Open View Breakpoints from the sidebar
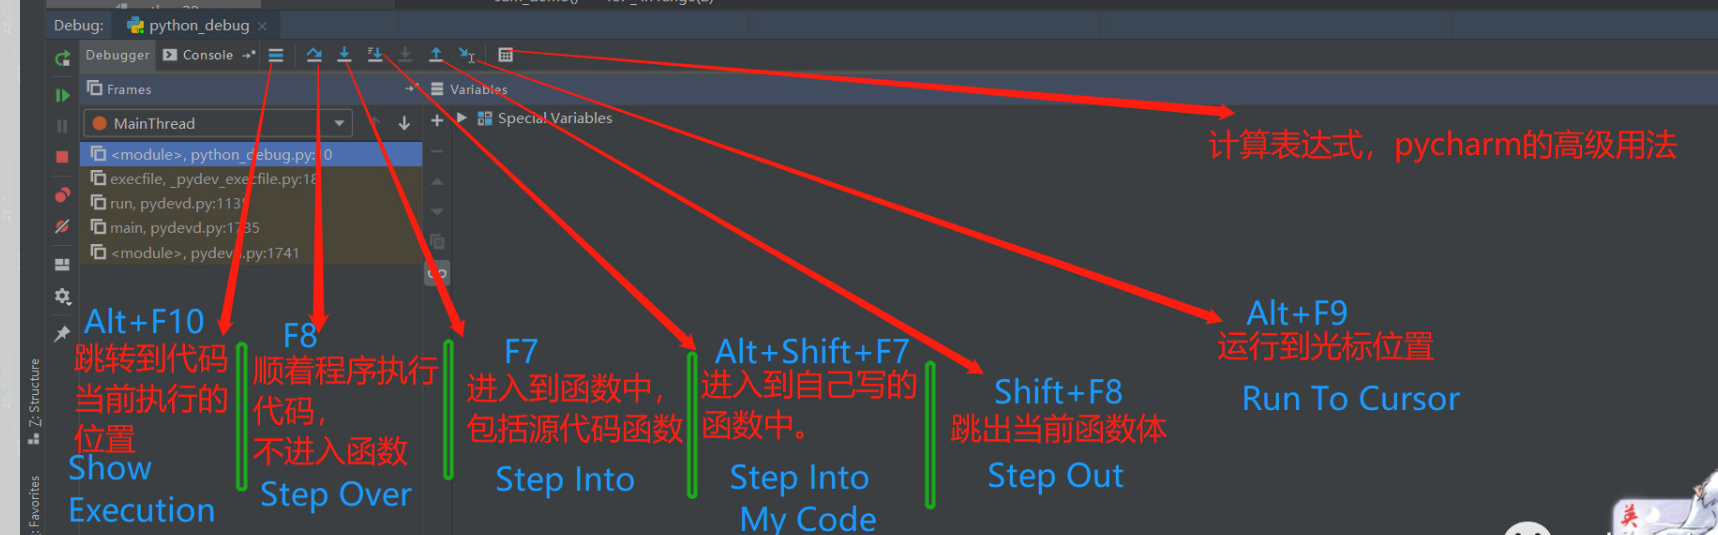Viewport: 1718px width, 535px height. point(62,195)
